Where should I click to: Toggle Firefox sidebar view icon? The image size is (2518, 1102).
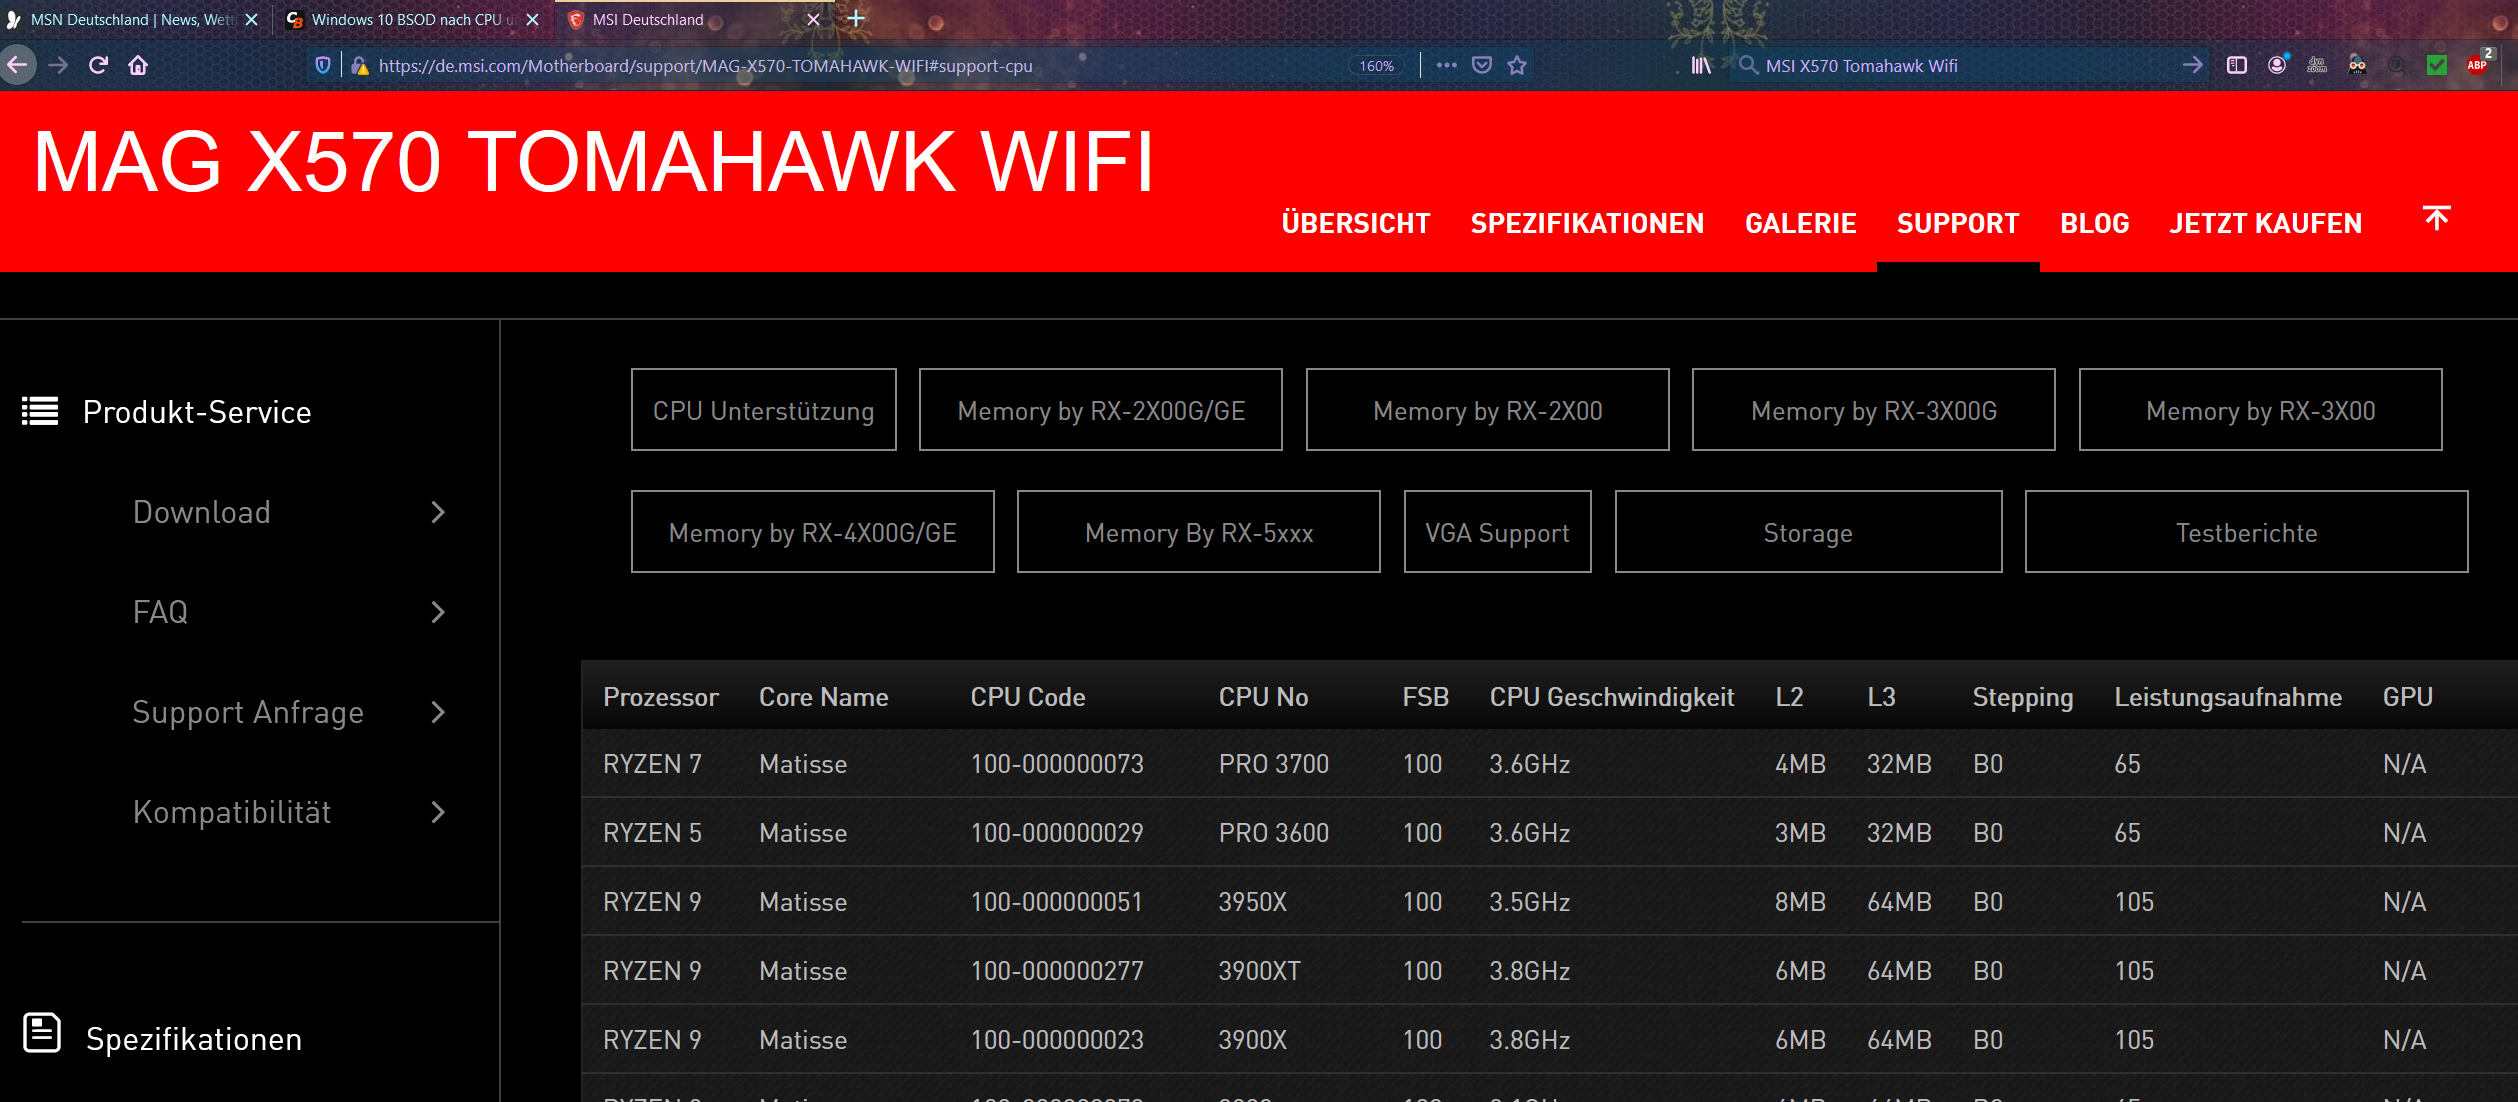2237,65
